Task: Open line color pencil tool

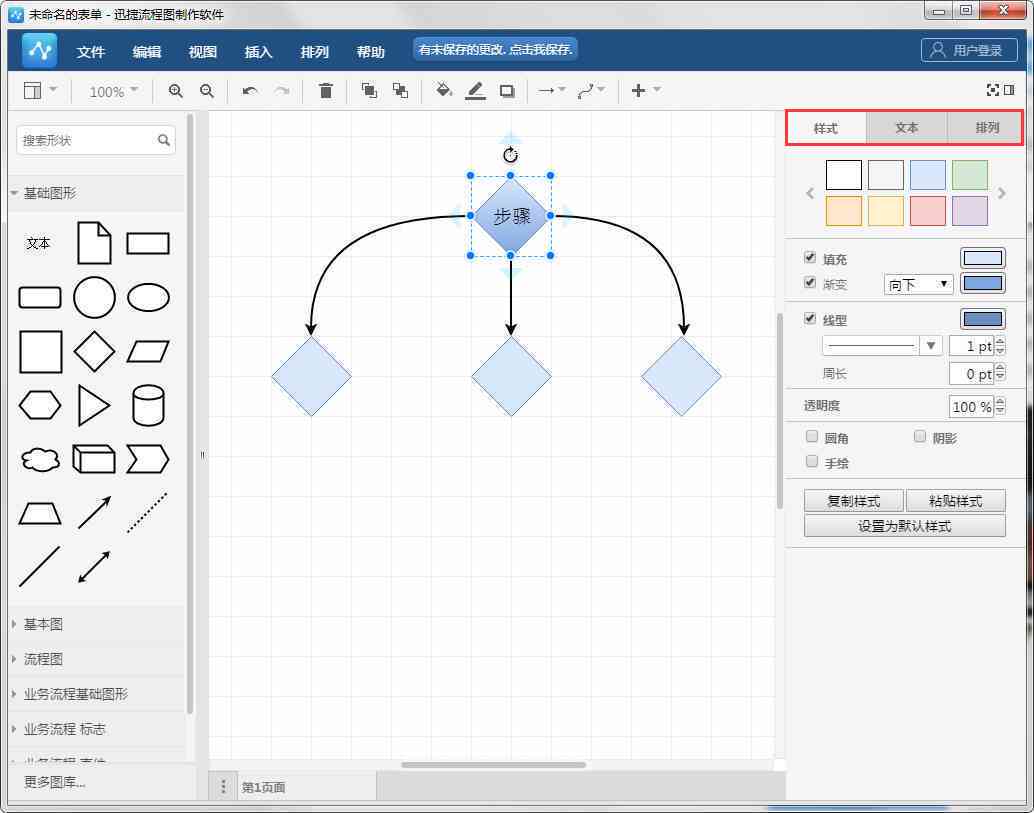Action: (x=475, y=90)
